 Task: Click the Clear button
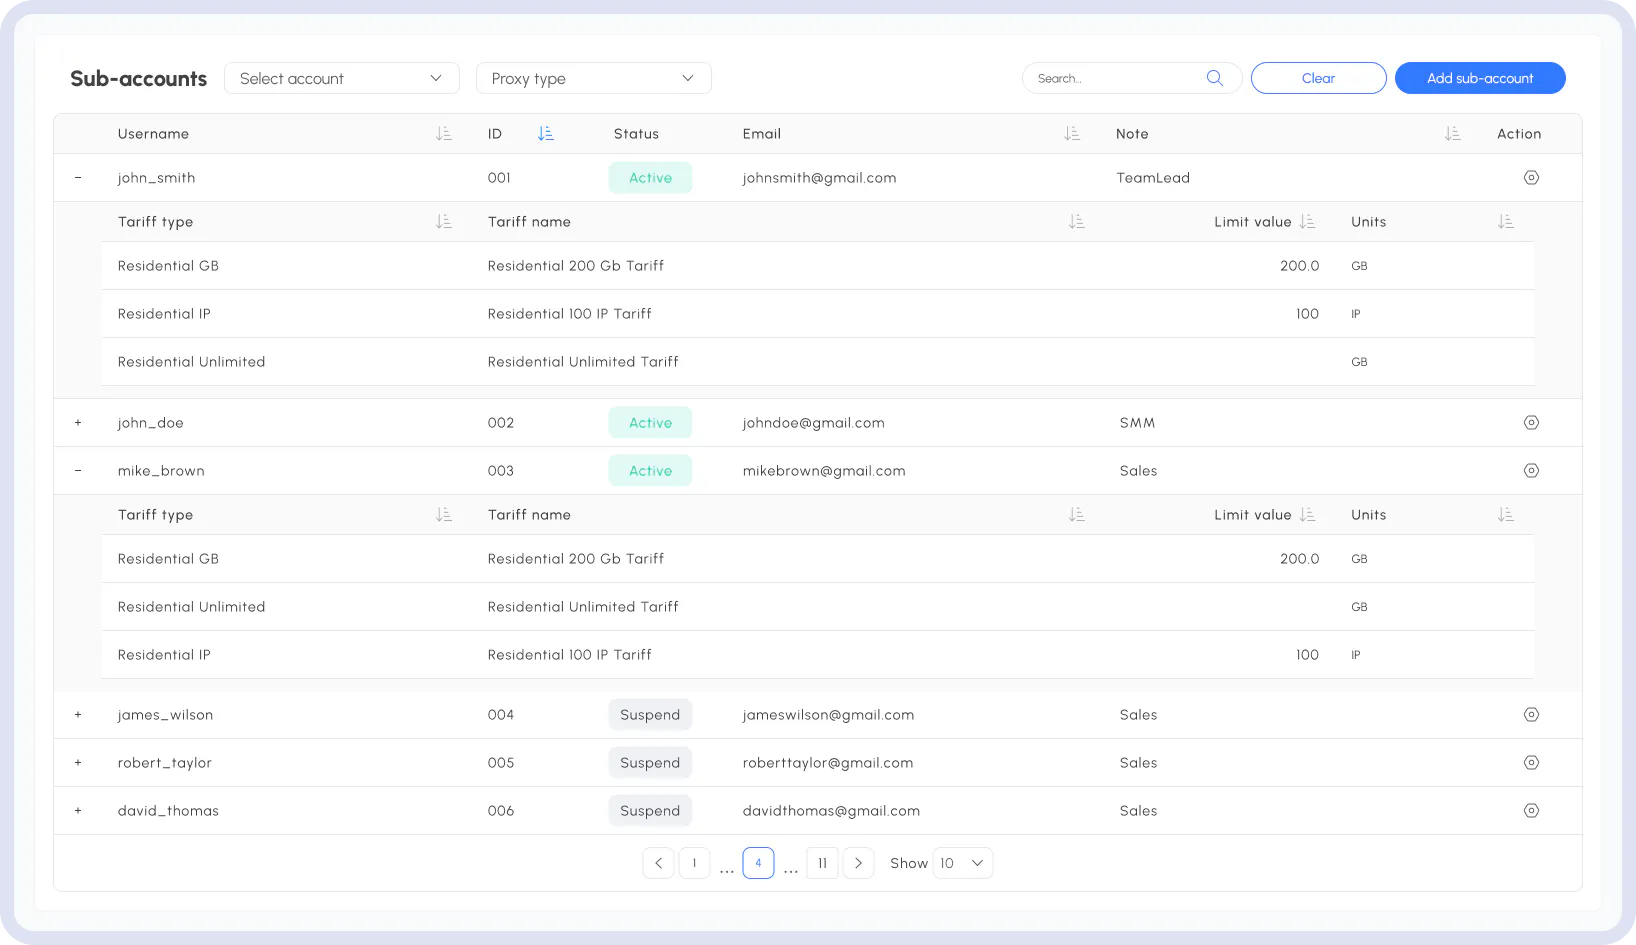[x=1319, y=78]
